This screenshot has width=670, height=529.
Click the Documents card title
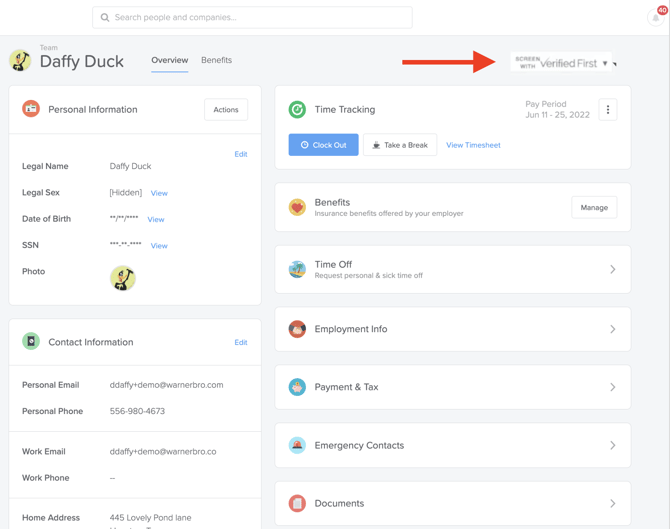(339, 503)
